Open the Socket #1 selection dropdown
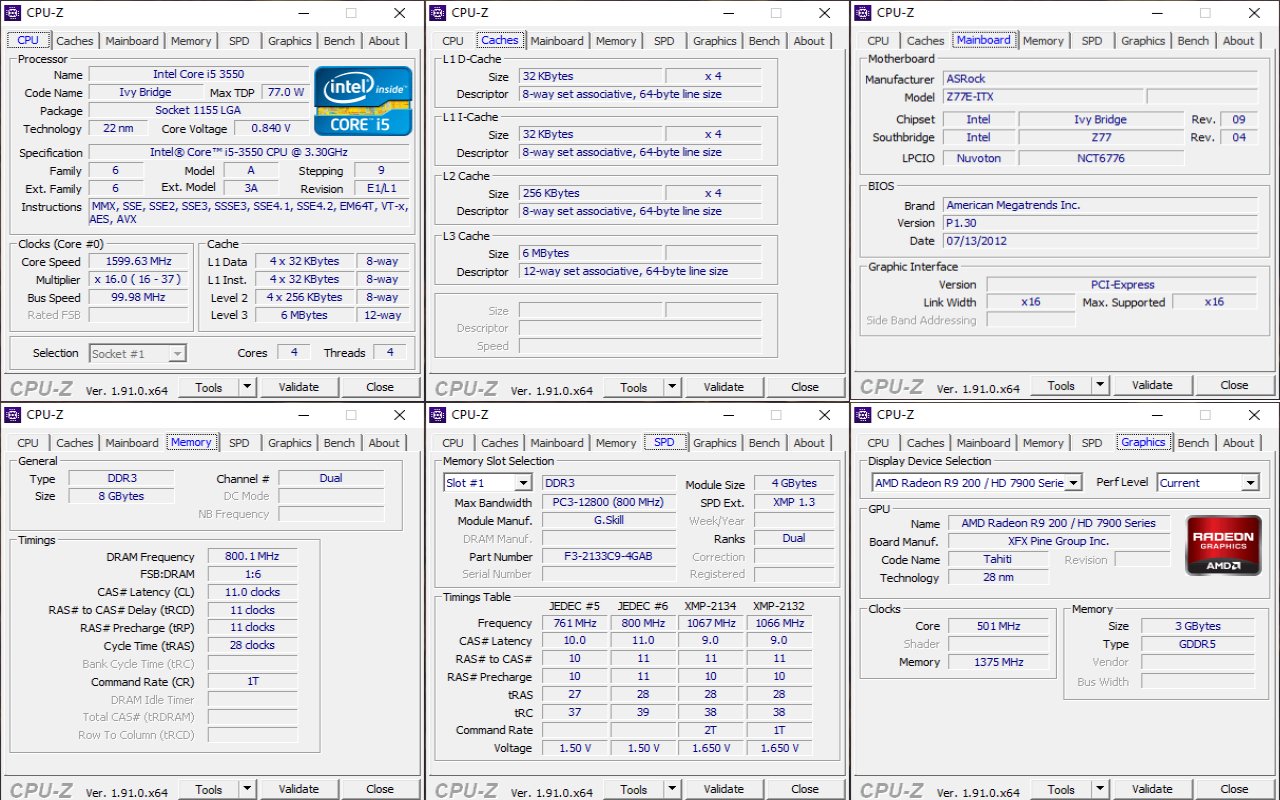1280x800 pixels. point(177,353)
